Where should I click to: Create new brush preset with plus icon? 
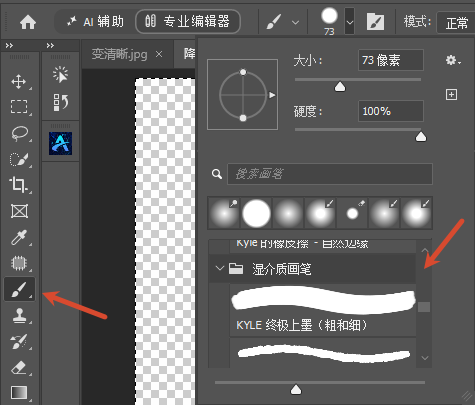452,95
